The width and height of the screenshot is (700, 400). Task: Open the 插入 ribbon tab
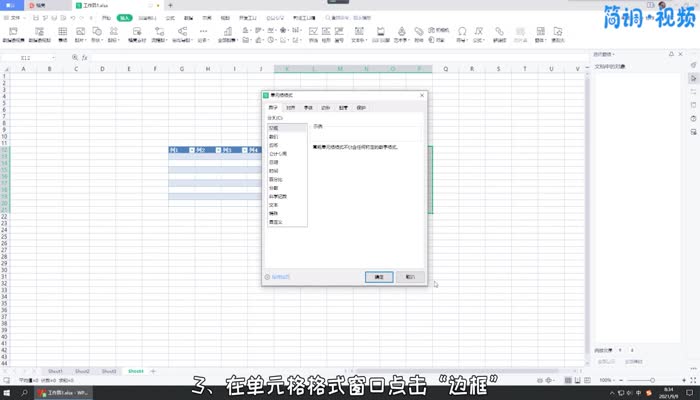click(x=124, y=18)
